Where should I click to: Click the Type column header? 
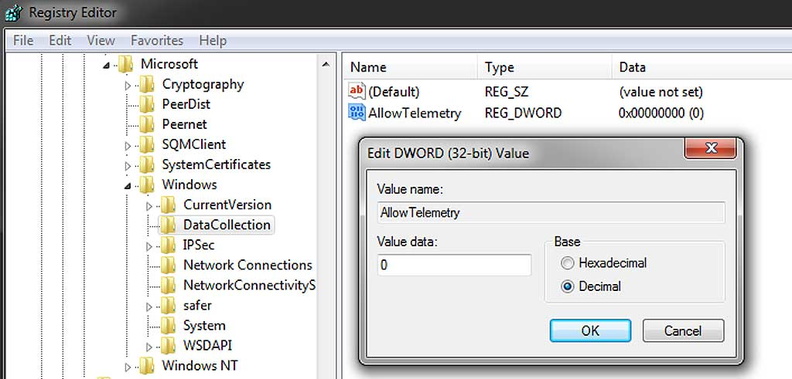544,67
